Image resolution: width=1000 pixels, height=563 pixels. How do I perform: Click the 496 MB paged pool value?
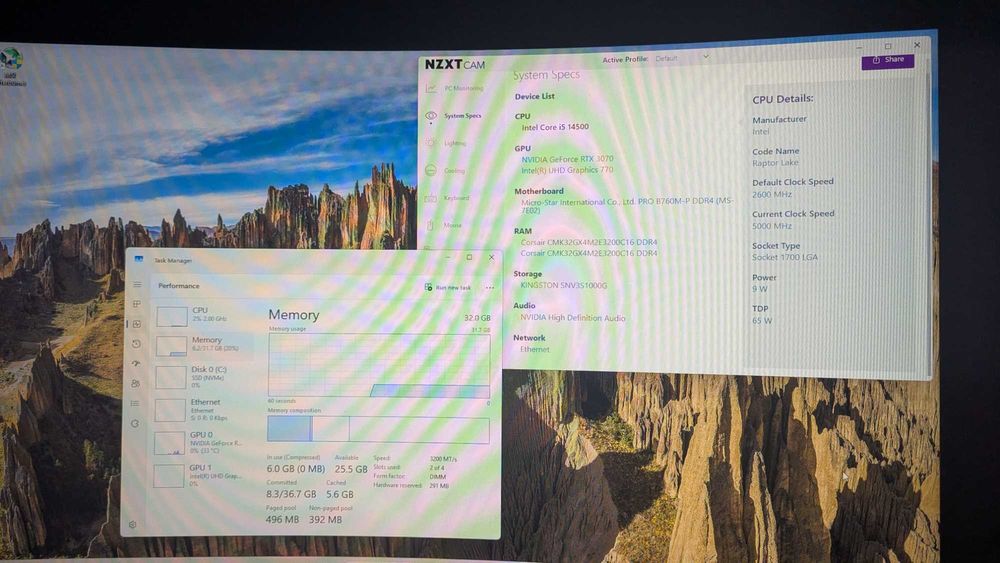282,520
